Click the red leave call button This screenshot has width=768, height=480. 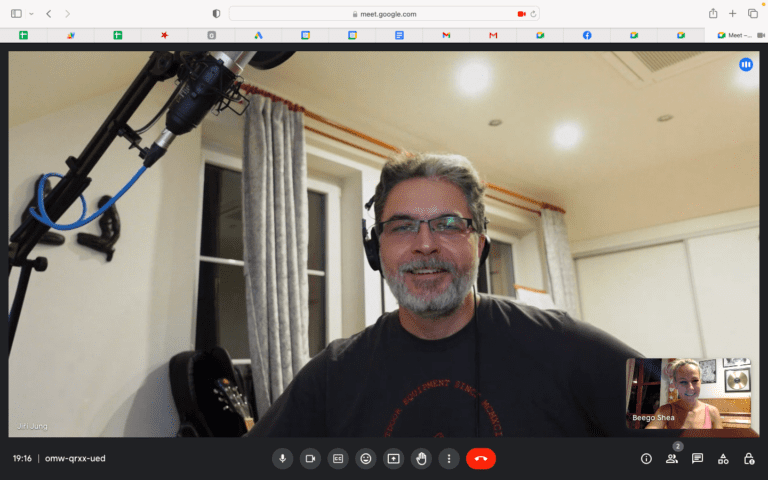[481, 458]
